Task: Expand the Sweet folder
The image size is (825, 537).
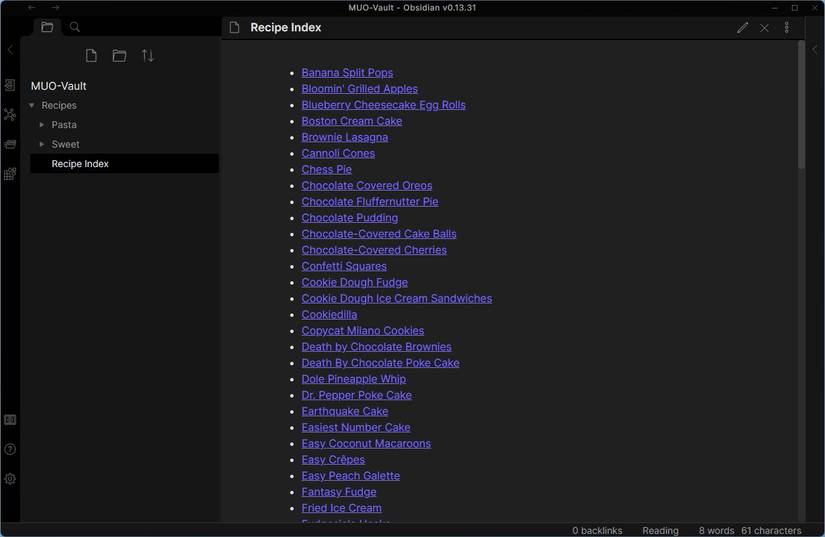Action: pyautogui.click(x=42, y=144)
